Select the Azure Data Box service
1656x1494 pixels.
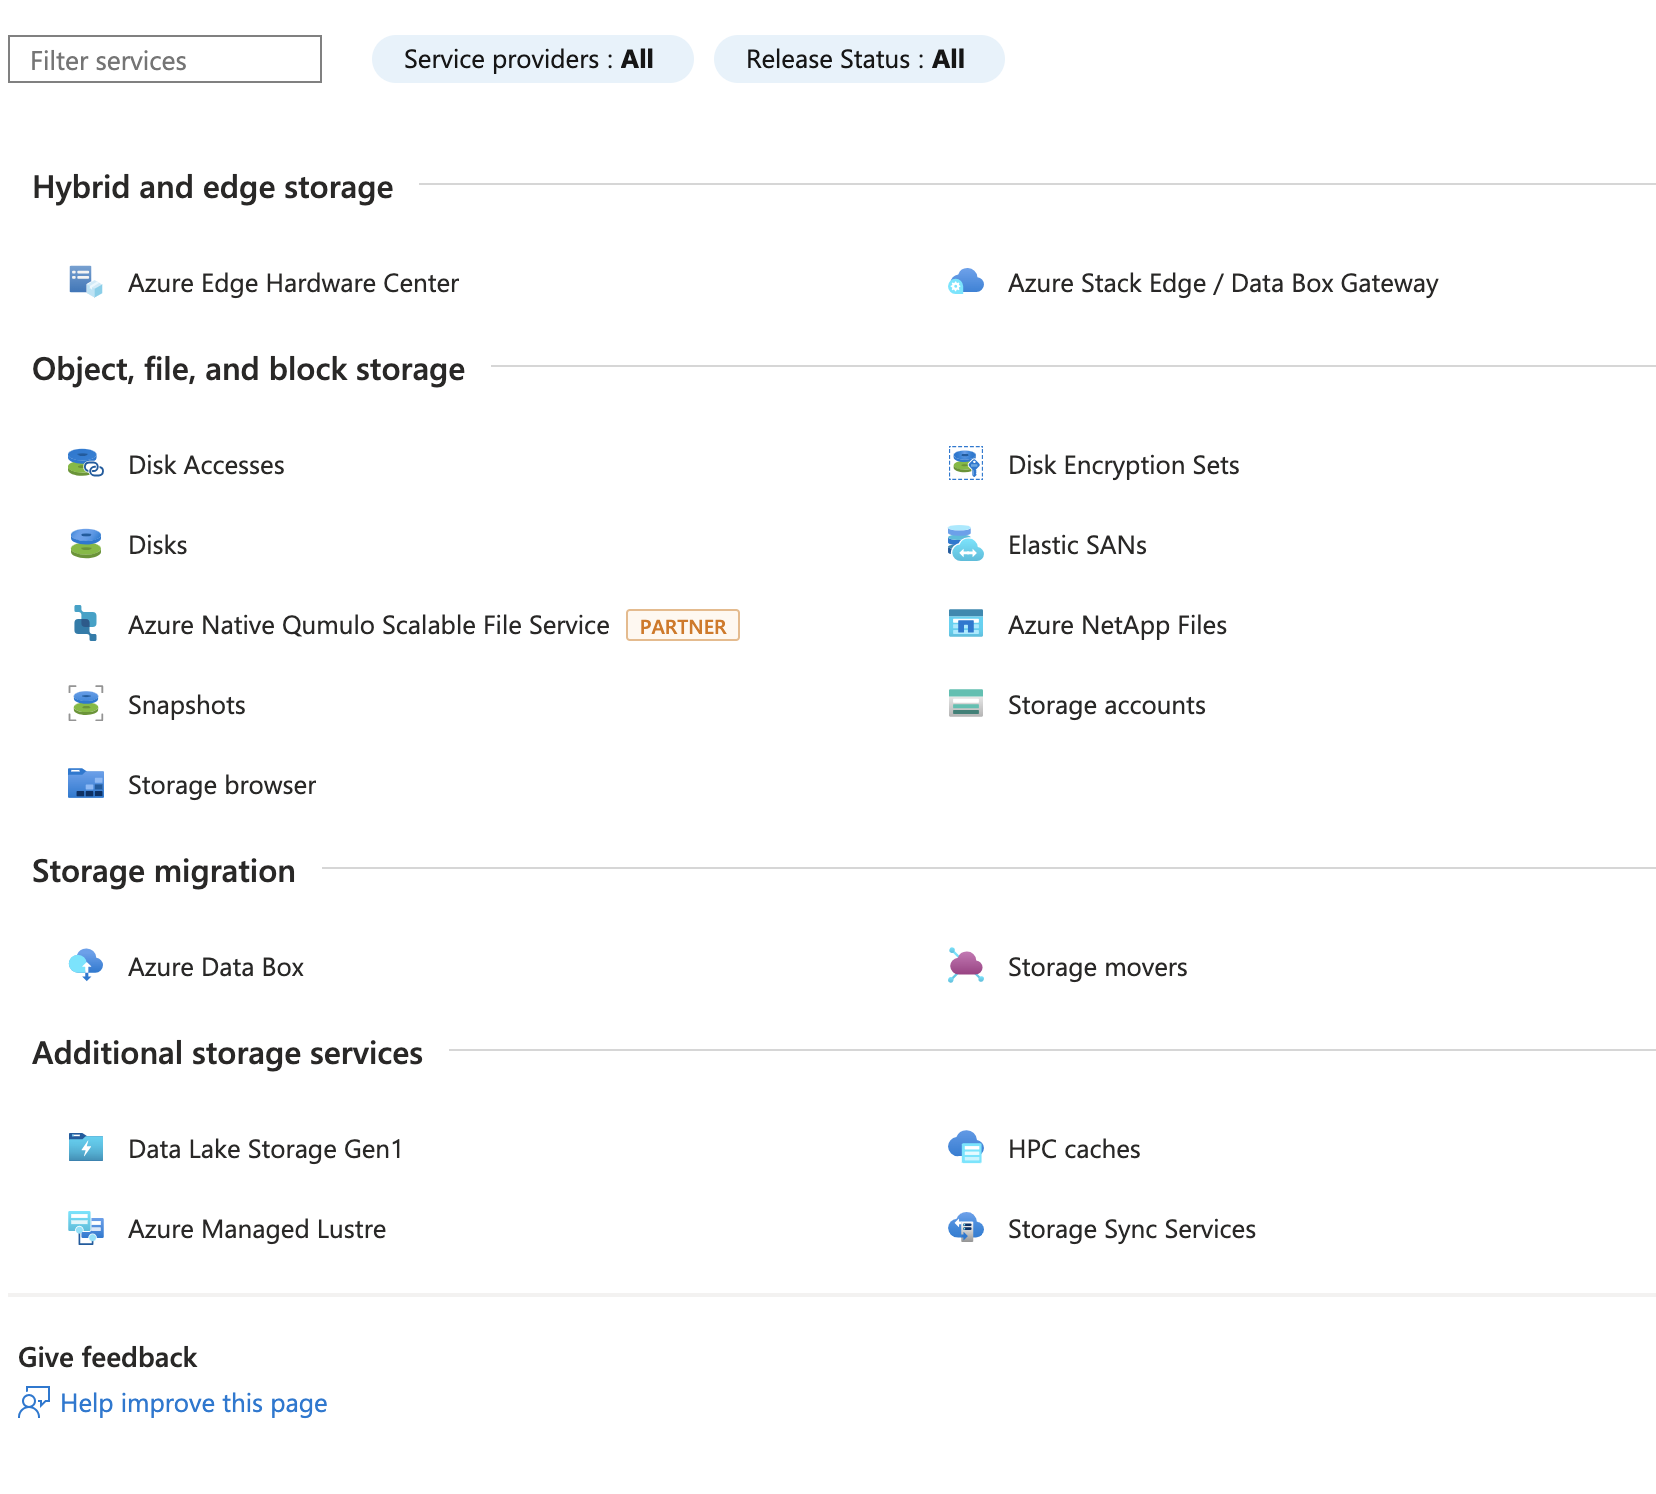[215, 967]
